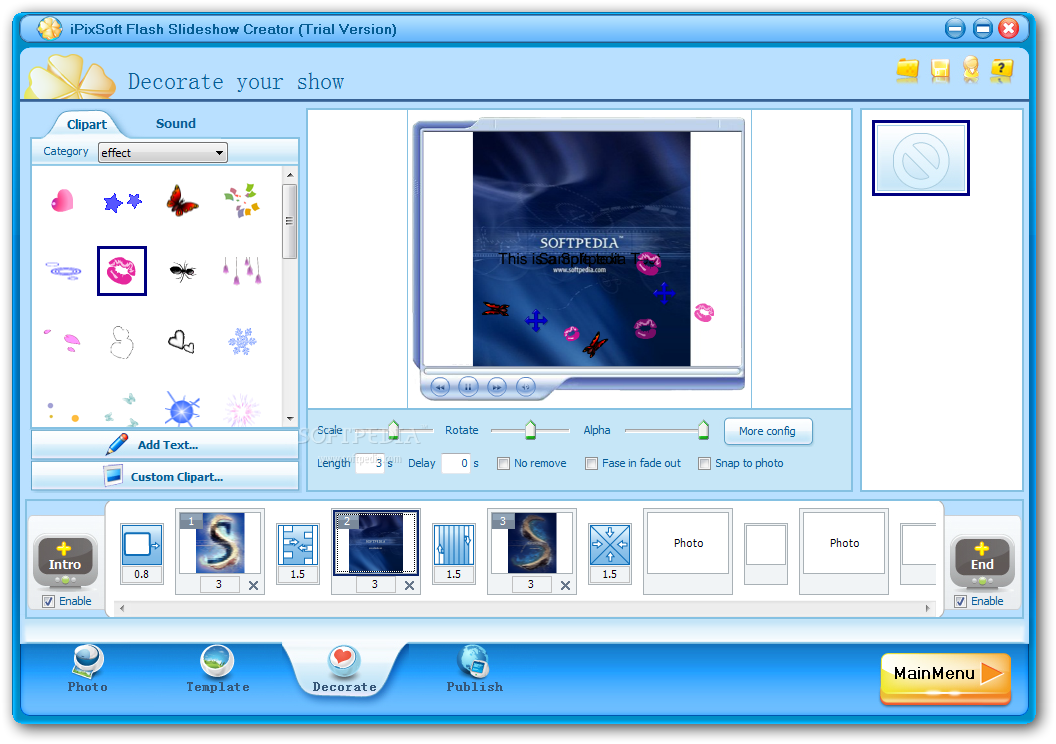This screenshot has height=744, width=1056.
Task: Add an Intro clip
Action: (x=65, y=559)
